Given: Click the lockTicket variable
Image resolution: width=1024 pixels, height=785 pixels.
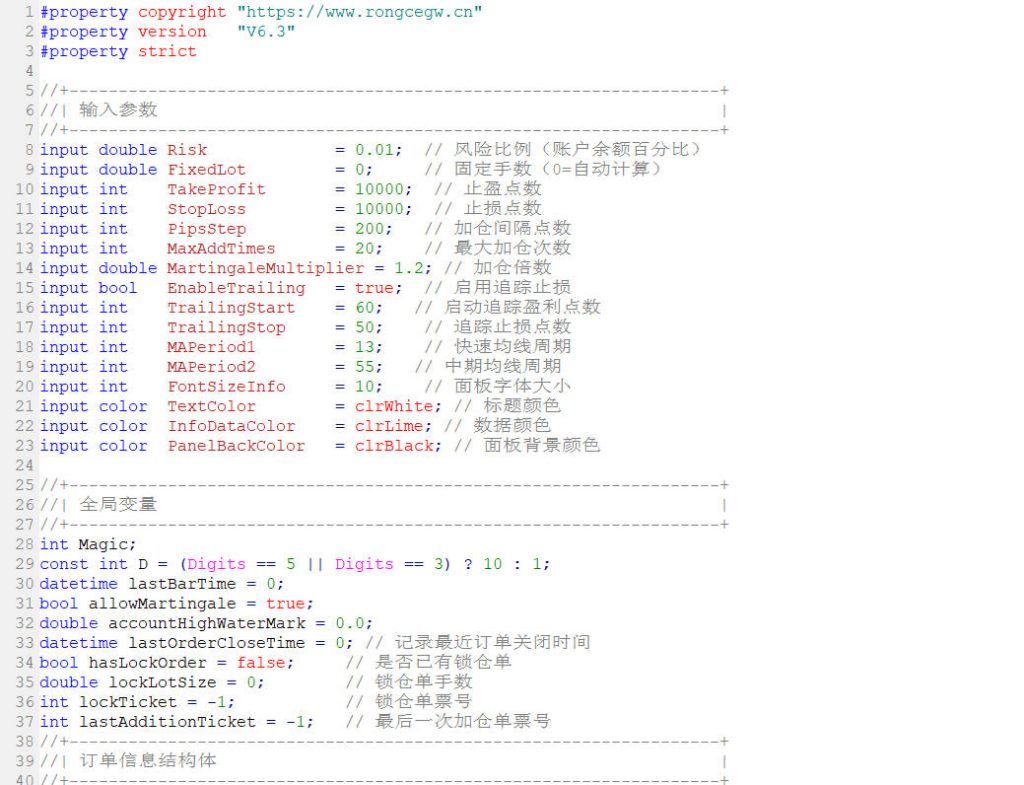Looking at the screenshot, I should (x=127, y=702).
